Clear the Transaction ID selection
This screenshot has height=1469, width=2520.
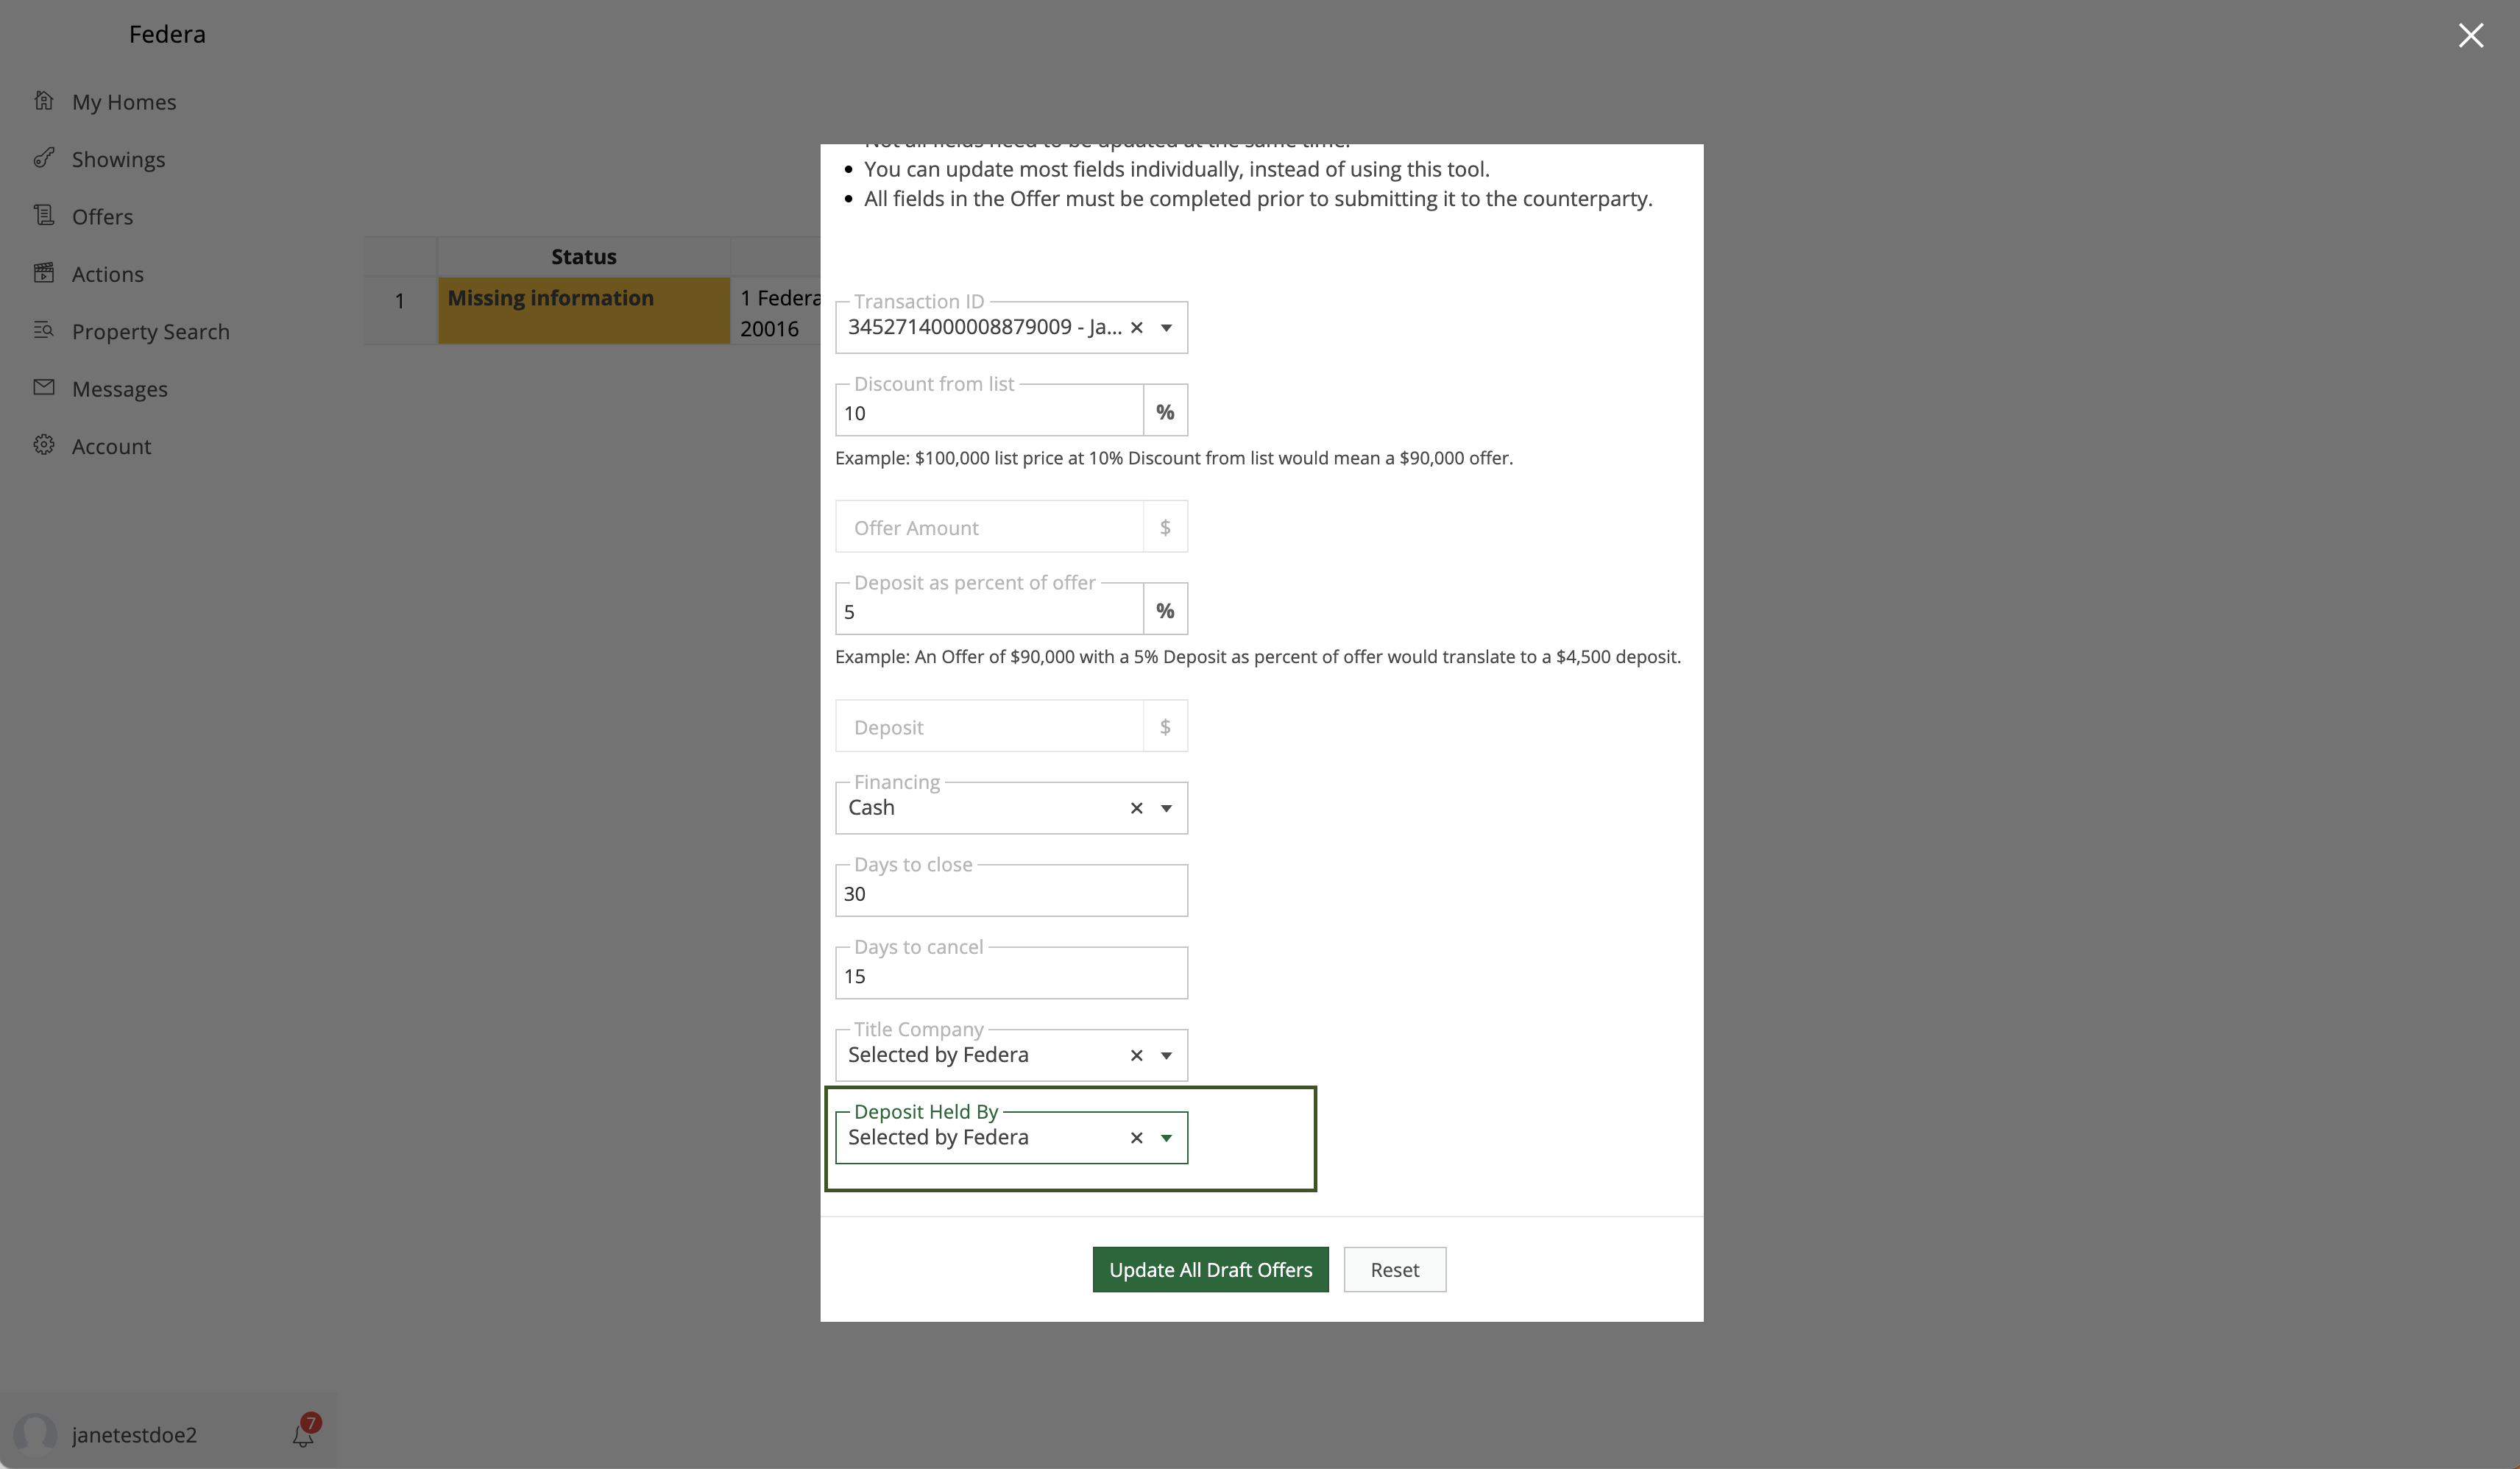(x=1136, y=328)
